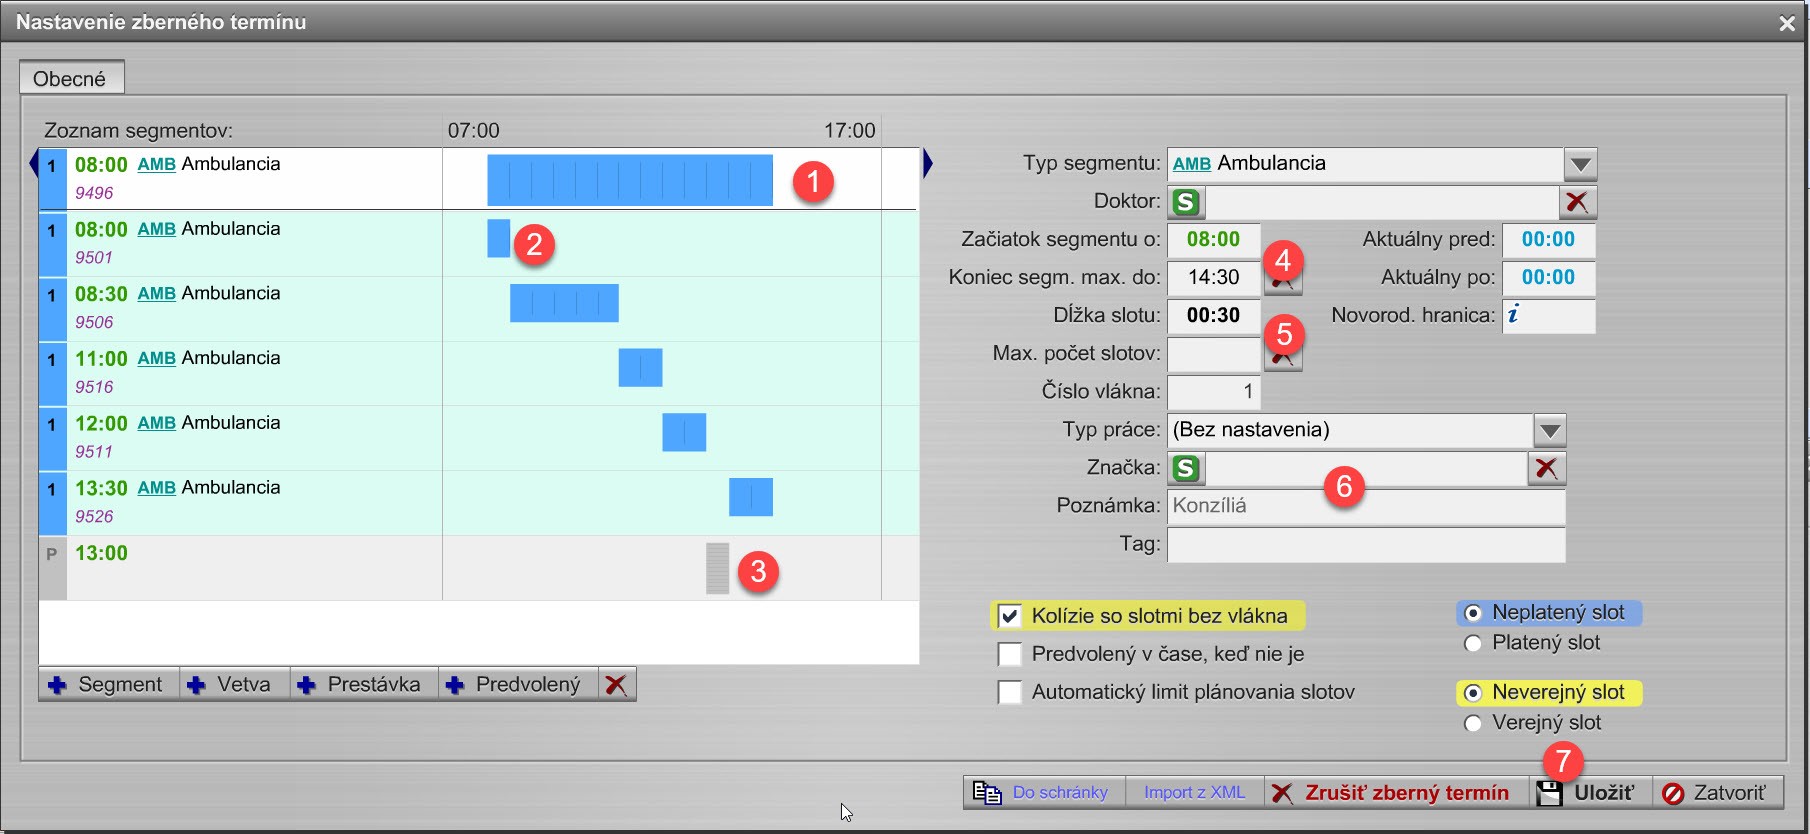Screen dimensions: 1810x834
Task: Click the green S icon next to Doktor
Action: pyautogui.click(x=1186, y=202)
